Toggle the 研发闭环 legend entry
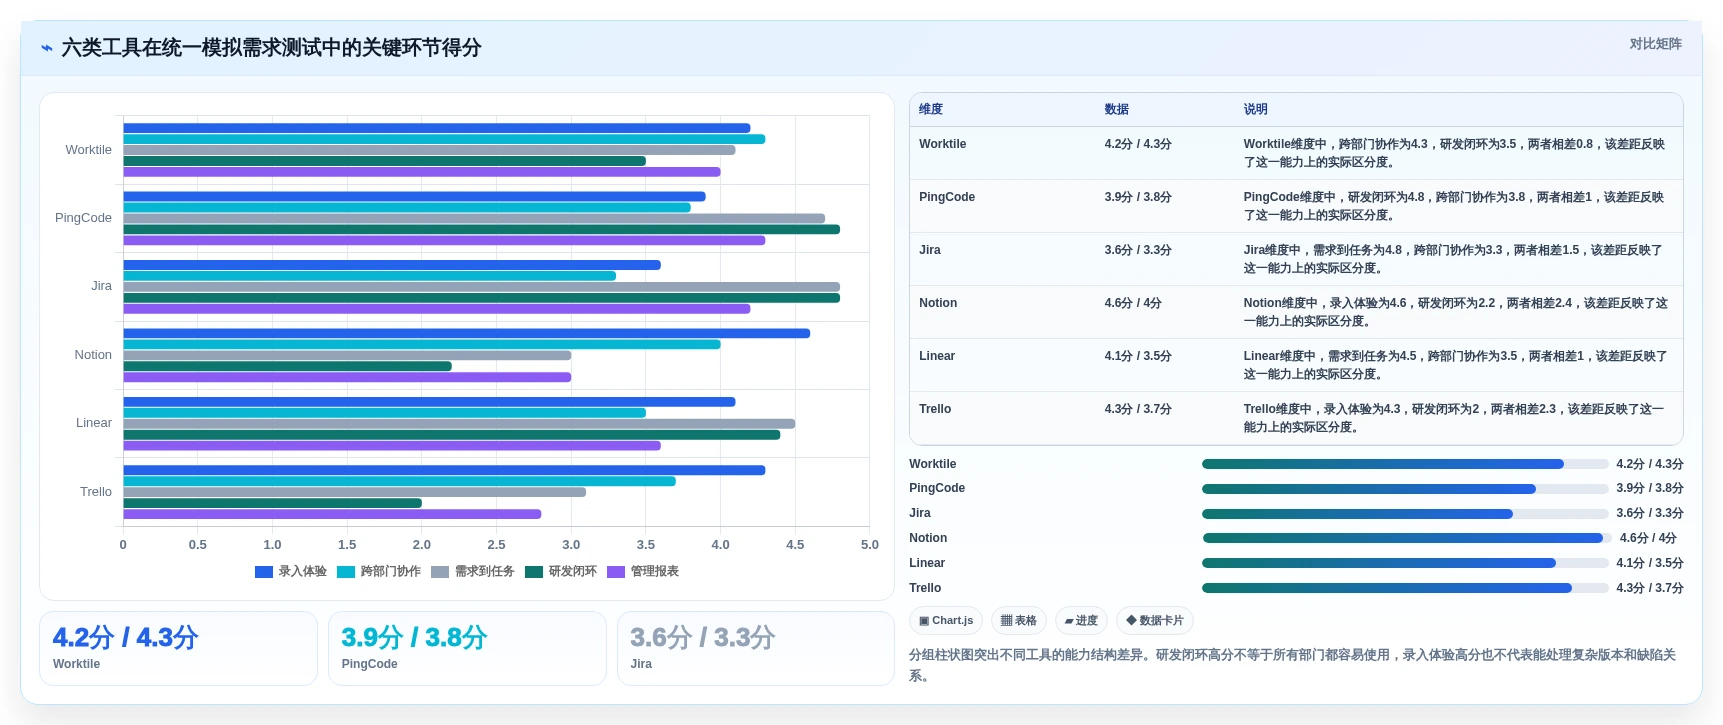 click(561, 572)
